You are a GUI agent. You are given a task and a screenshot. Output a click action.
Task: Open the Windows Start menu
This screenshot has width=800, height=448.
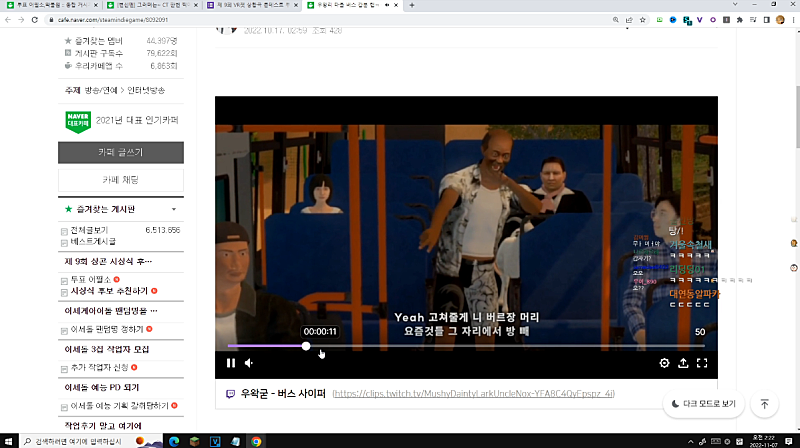(8, 441)
